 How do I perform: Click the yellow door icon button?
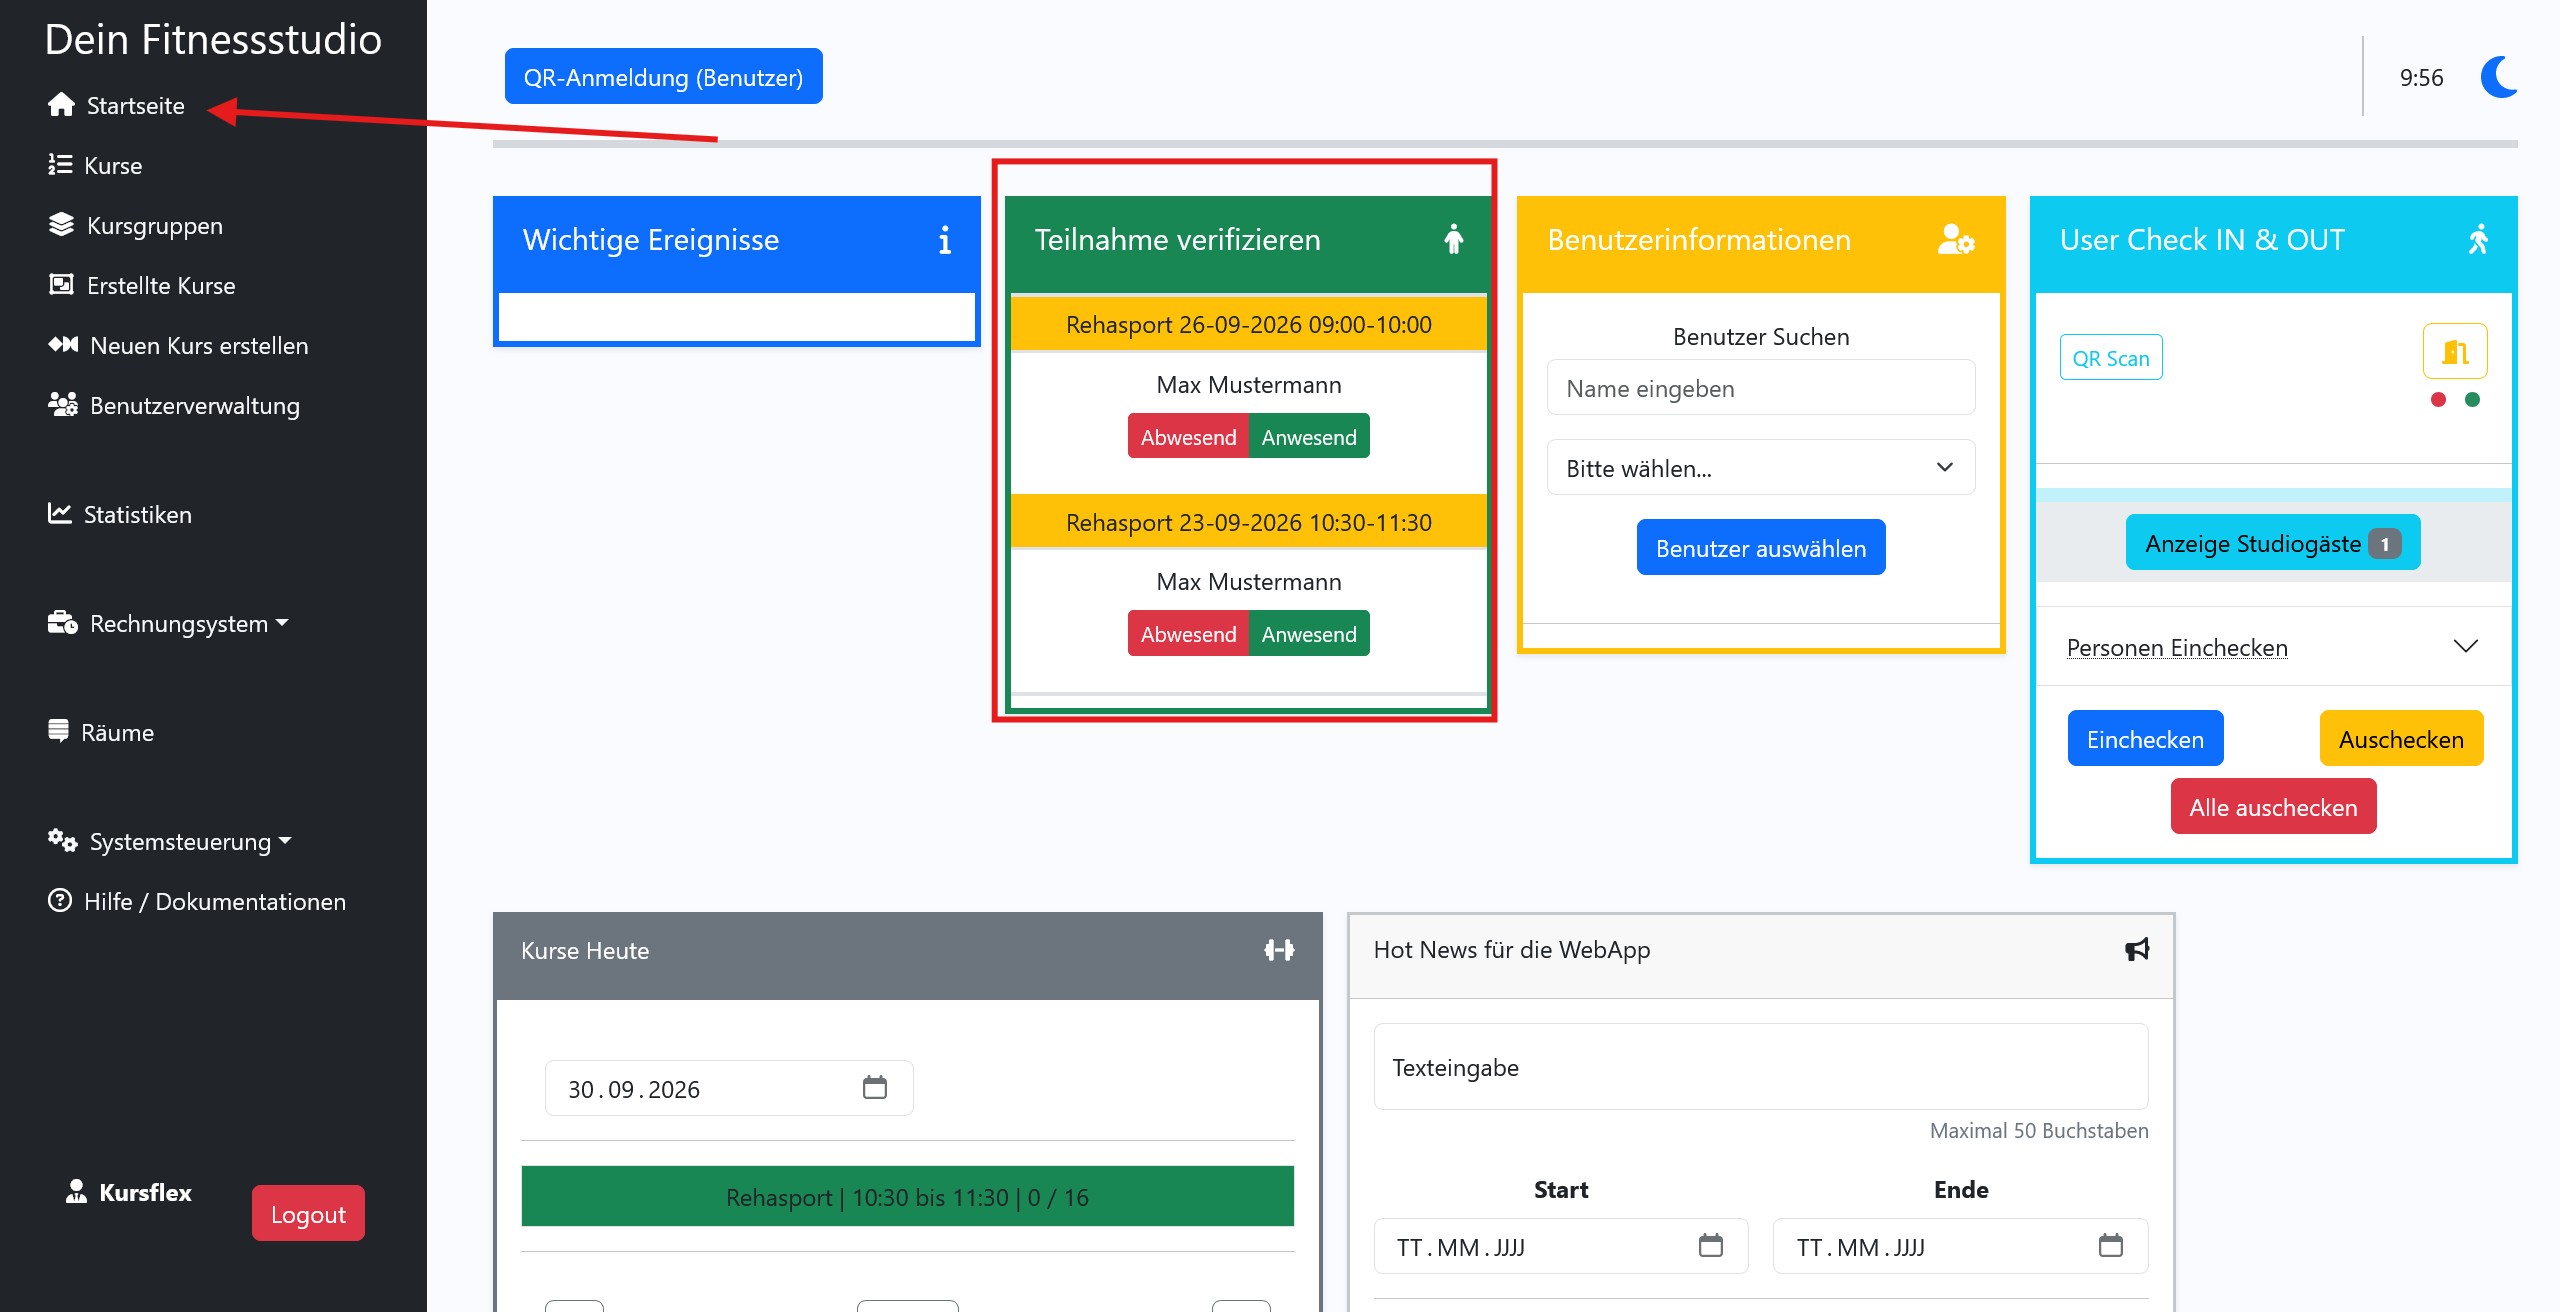click(2455, 351)
